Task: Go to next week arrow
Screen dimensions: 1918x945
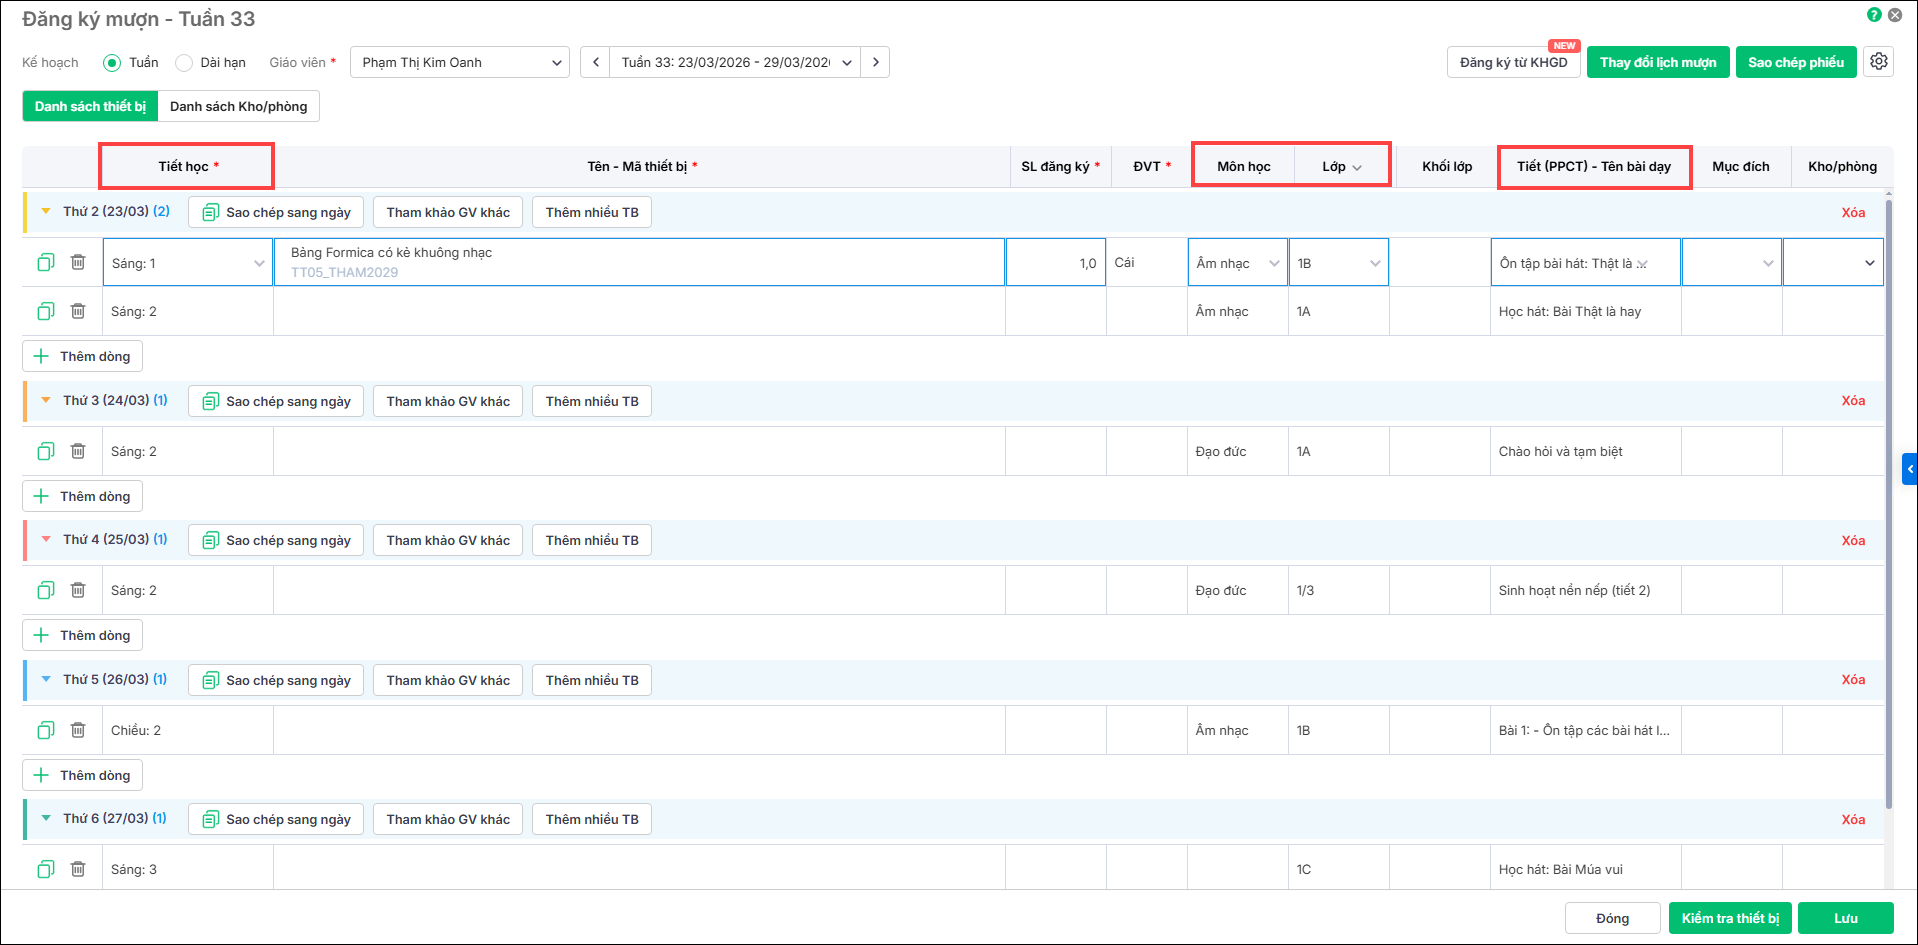Action: pos(875,62)
